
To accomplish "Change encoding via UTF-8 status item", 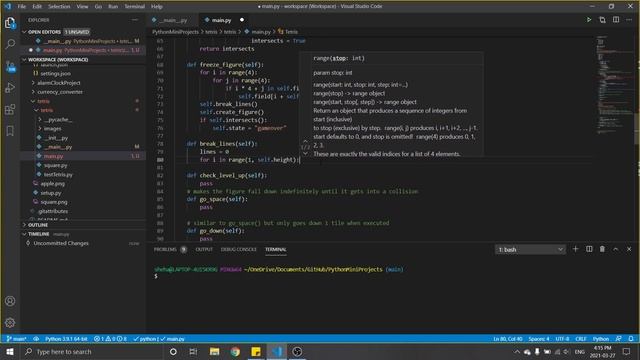I will pos(562,339).
